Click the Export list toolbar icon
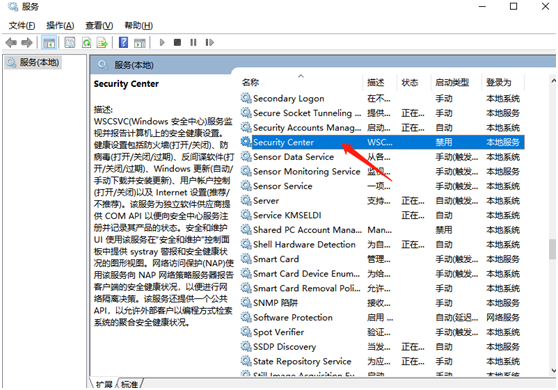 [x=102, y=43]
